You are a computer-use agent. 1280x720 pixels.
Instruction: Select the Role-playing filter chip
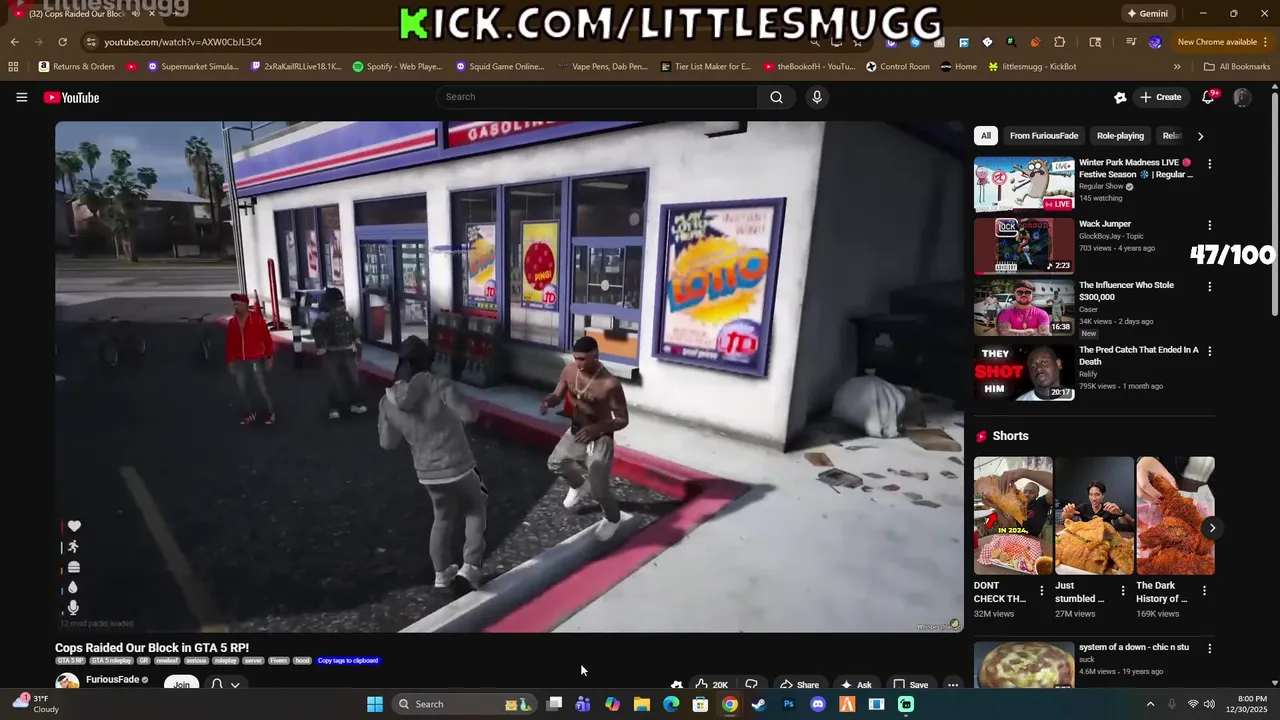pos(1120,136)
